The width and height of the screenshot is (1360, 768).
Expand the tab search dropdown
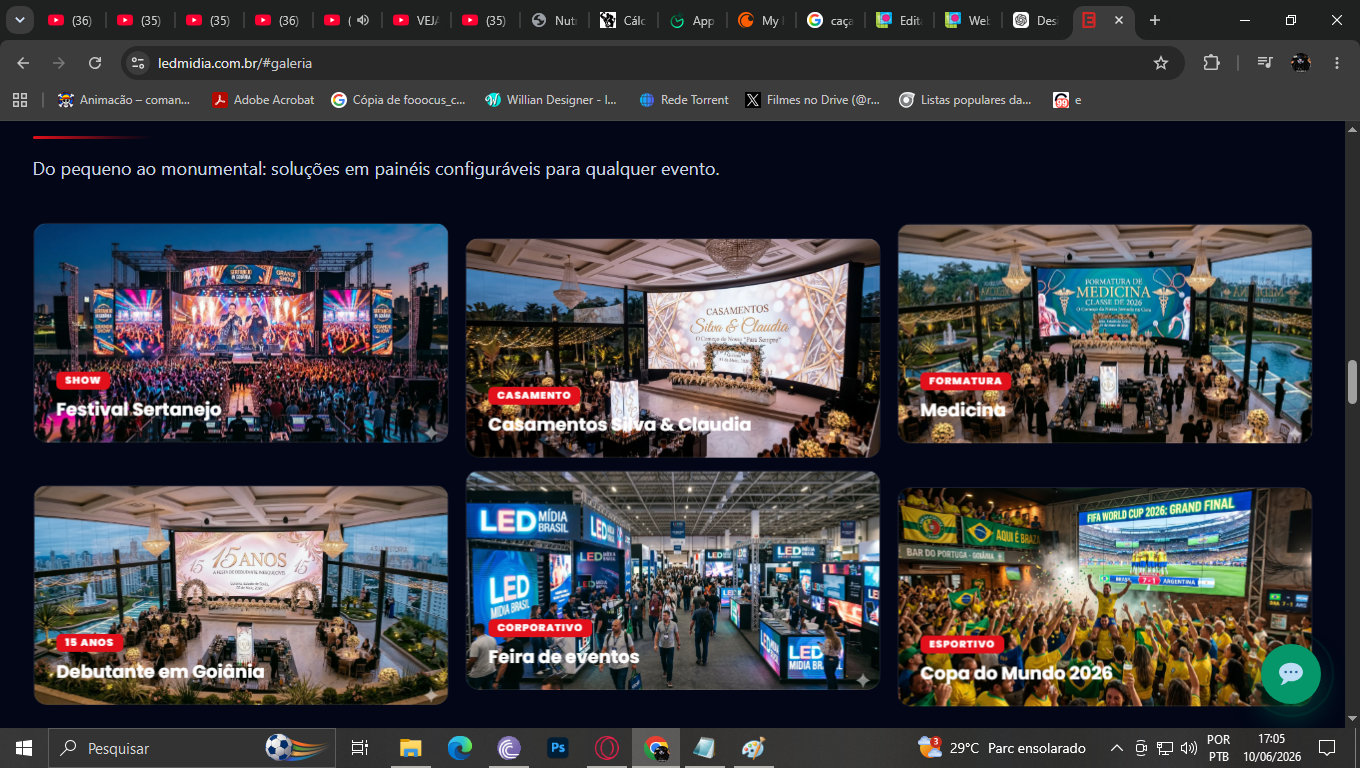[x=19, y=20]
